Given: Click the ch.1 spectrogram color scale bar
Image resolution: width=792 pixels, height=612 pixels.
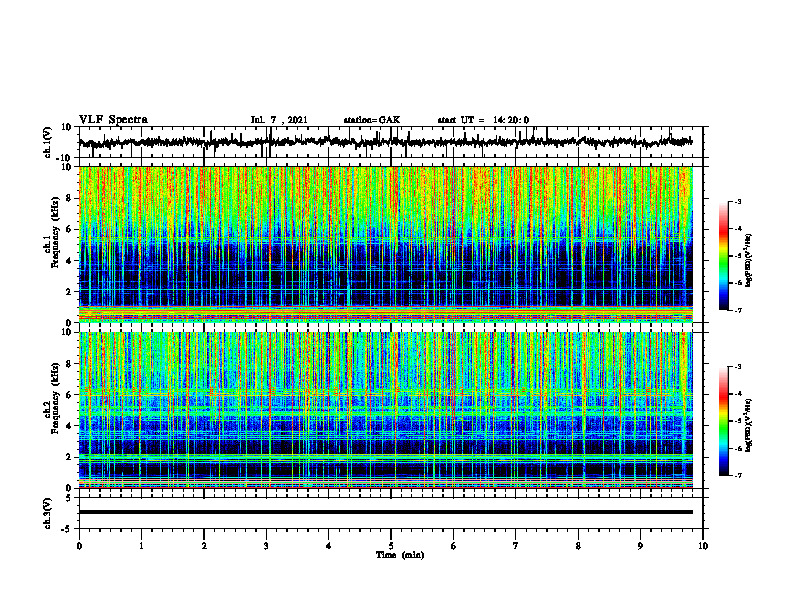Looking at the screenshot, I should pos(724,256).
